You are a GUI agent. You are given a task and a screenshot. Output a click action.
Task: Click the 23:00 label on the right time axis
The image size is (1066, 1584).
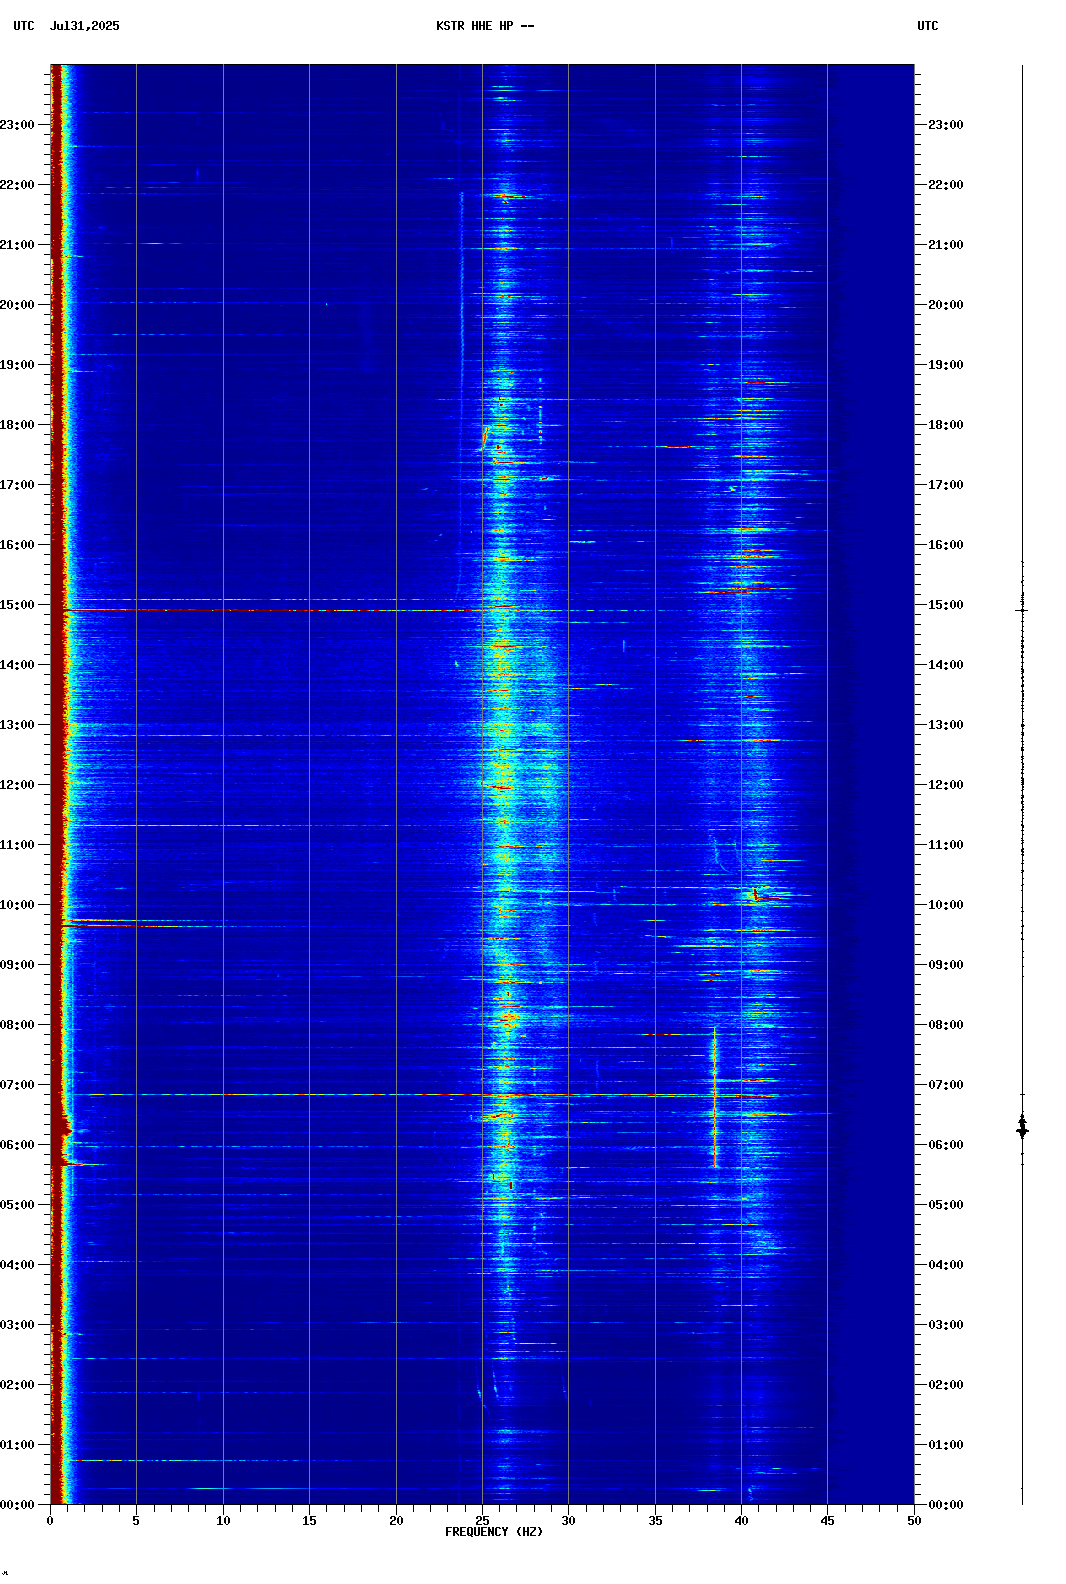click(946, 125)
